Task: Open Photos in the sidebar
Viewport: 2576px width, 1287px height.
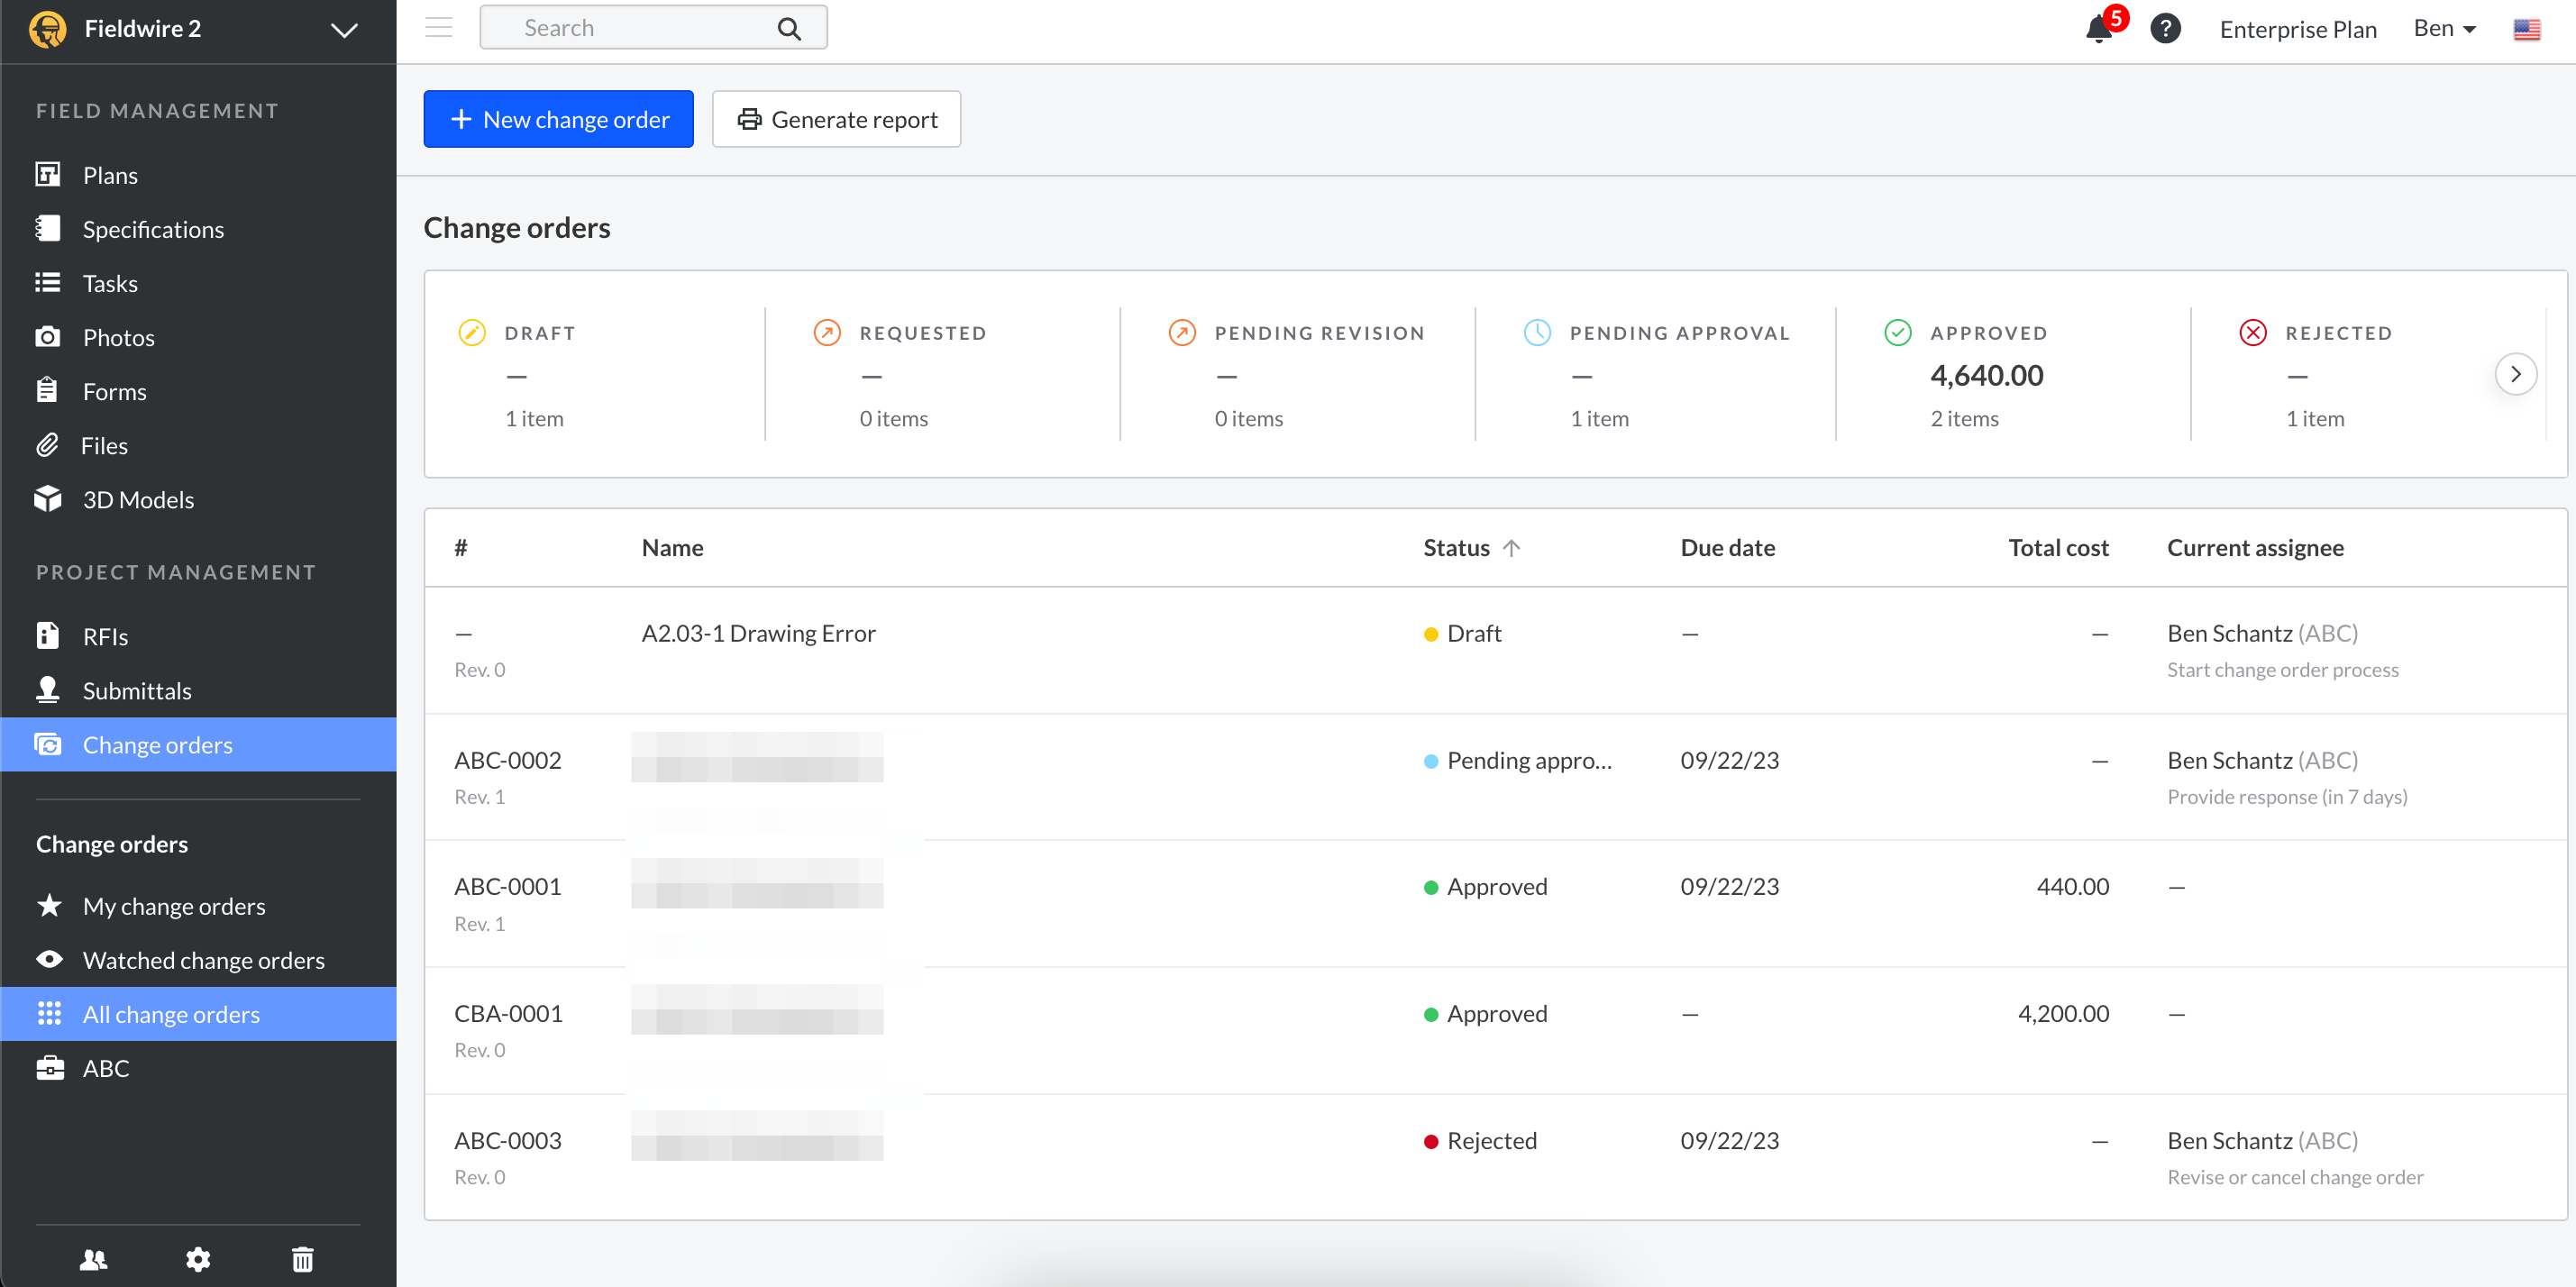Action: coord(199,337)
